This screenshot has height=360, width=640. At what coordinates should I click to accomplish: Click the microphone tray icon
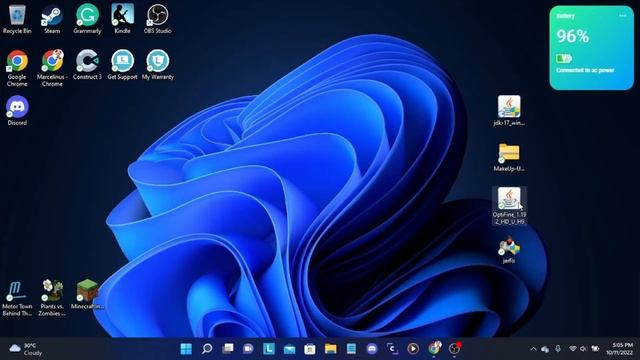tap(558, 349)
